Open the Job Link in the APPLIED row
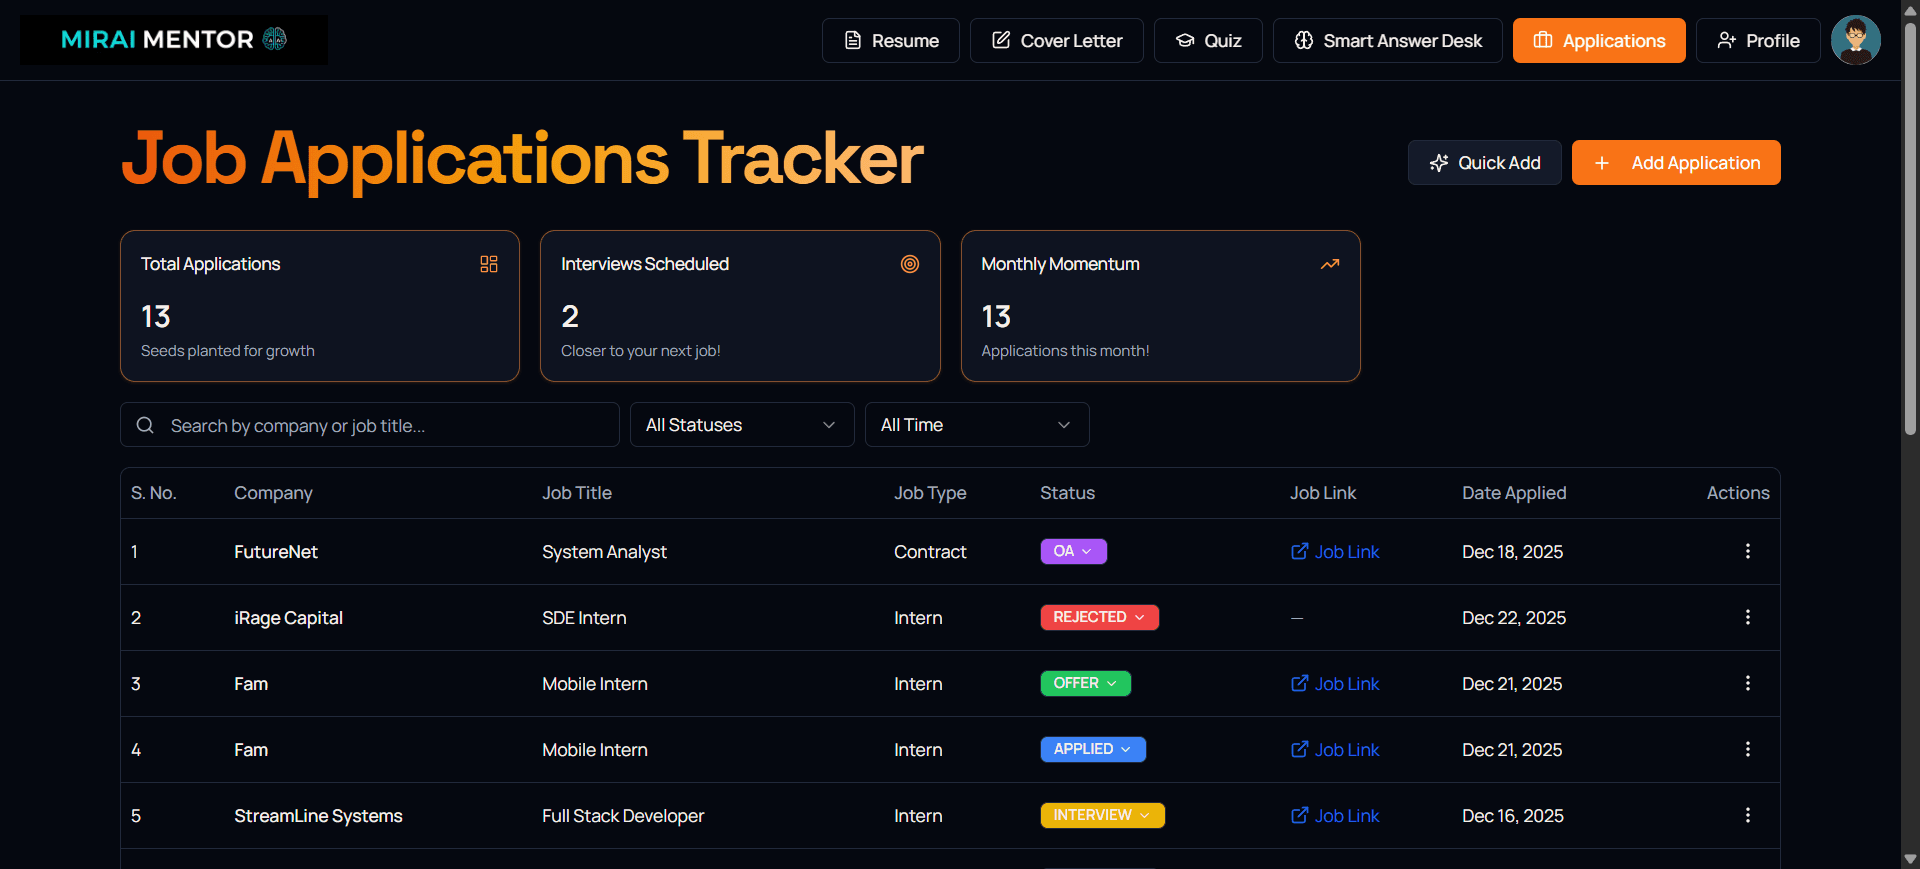Screen dimensions: 1920x869 (1335, 750)
